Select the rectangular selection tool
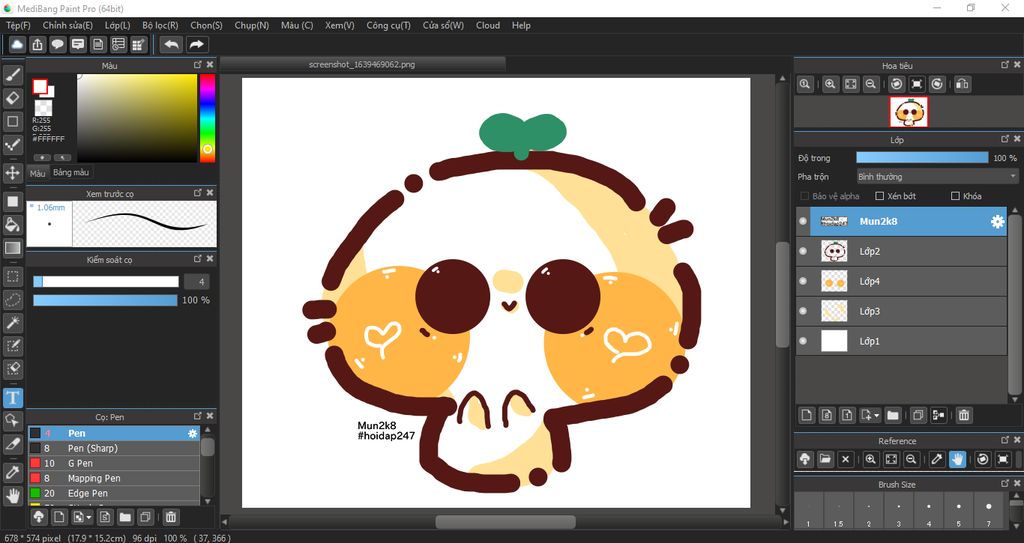The height and width of the screenshot is (543, 1024). tap(12, 276)
